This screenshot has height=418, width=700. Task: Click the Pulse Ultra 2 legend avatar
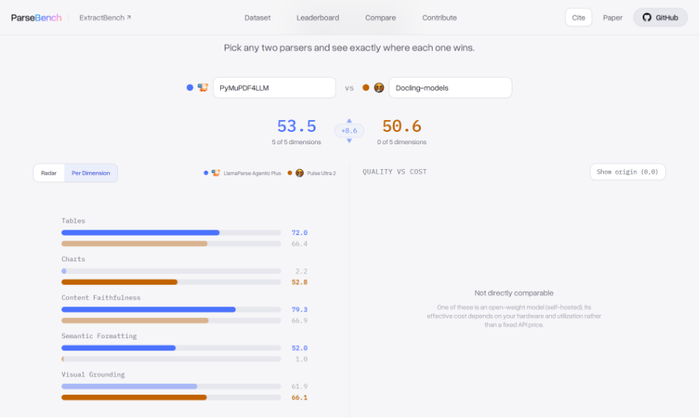click(x=300, y=173)
